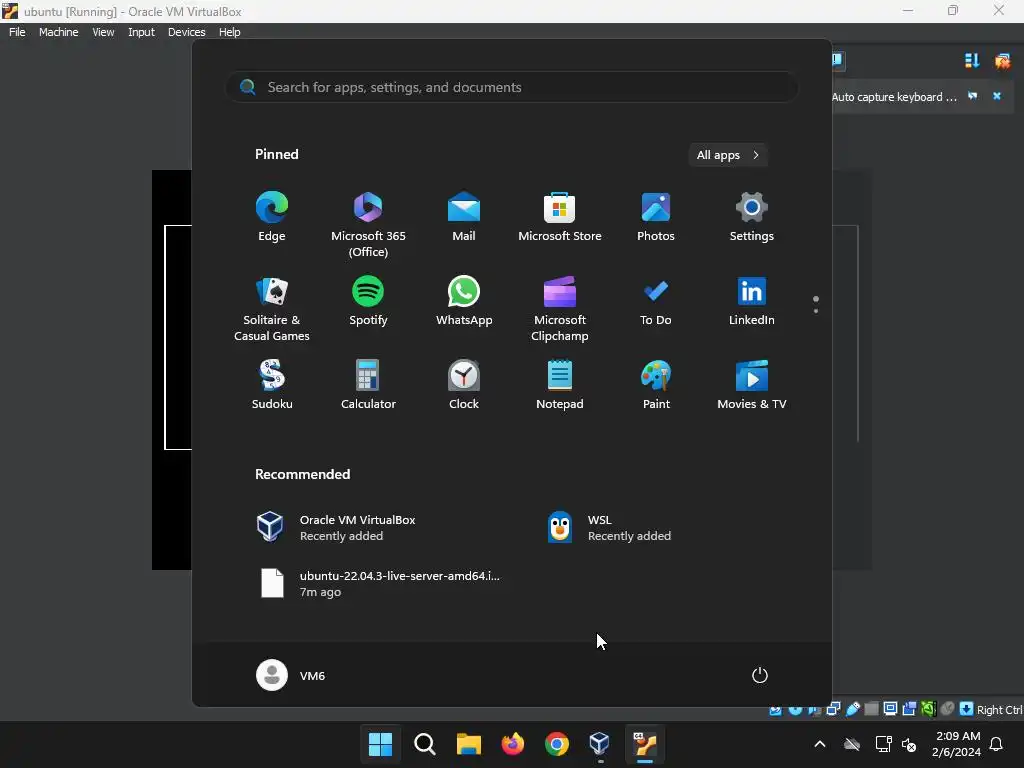Launch Notepad from pinned apps
Image resolution: width=1024 pixels, height=768 pixels.
560,385
